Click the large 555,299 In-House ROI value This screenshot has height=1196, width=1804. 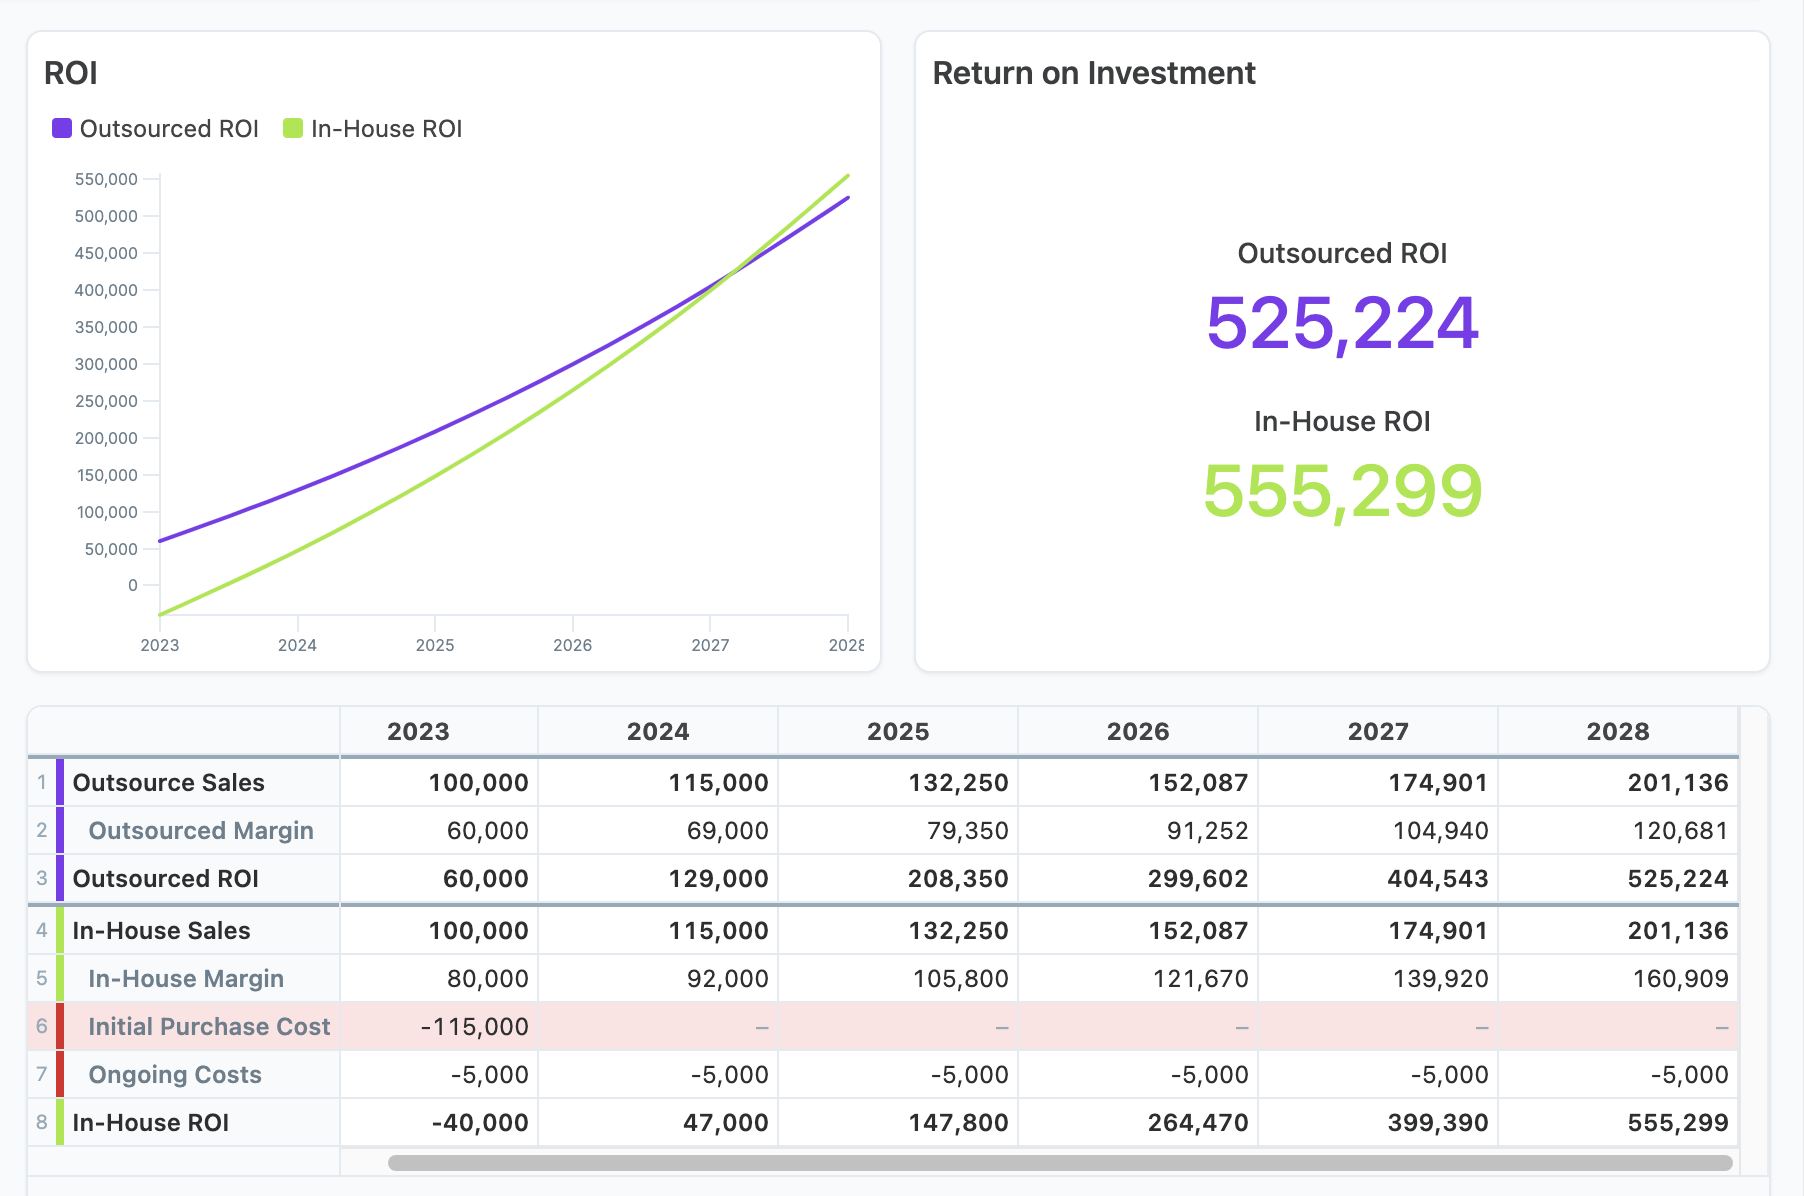[x=1342, y=492]
